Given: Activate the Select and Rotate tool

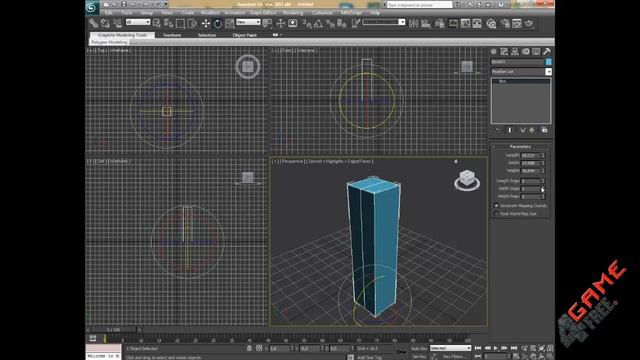Looking at the screenshot, I should click(x=218, y=23).
